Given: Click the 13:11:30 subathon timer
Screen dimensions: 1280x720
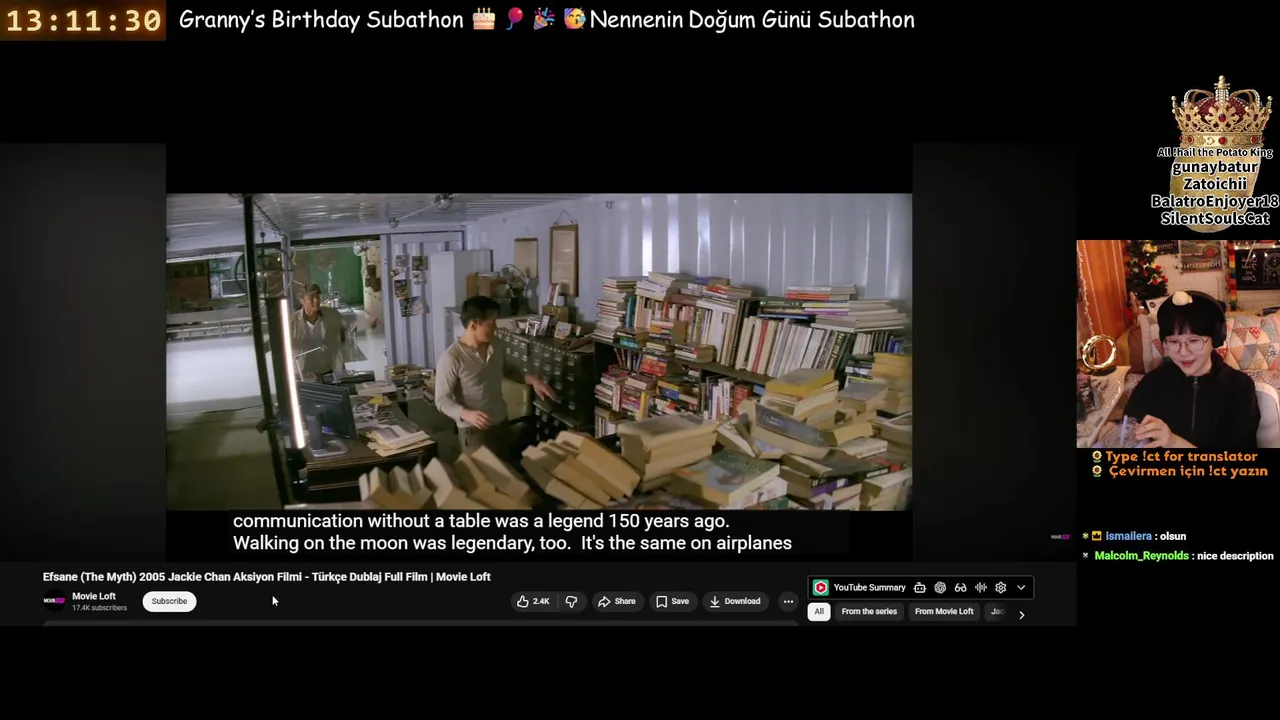Looking at the screenshot, I should [83, 20].
